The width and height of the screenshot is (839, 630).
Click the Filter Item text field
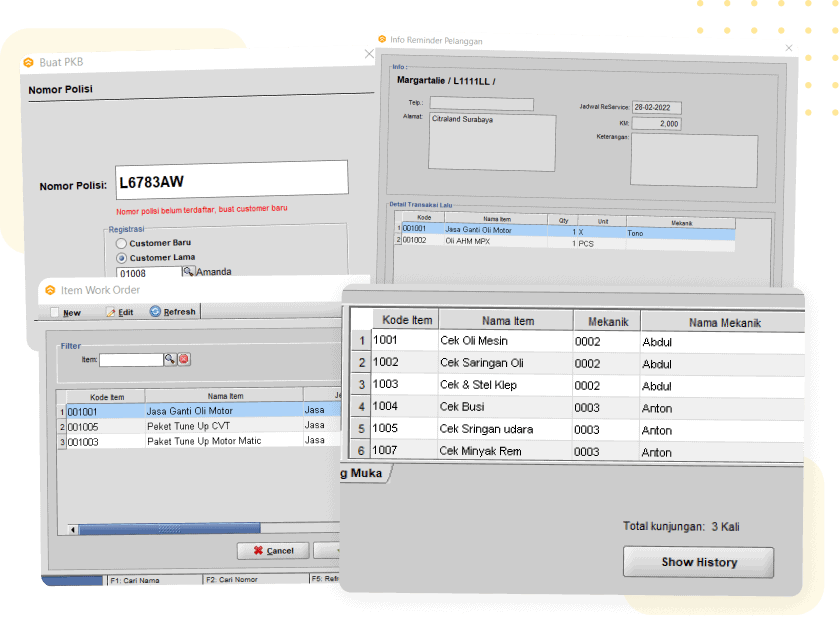coord(130,359)
